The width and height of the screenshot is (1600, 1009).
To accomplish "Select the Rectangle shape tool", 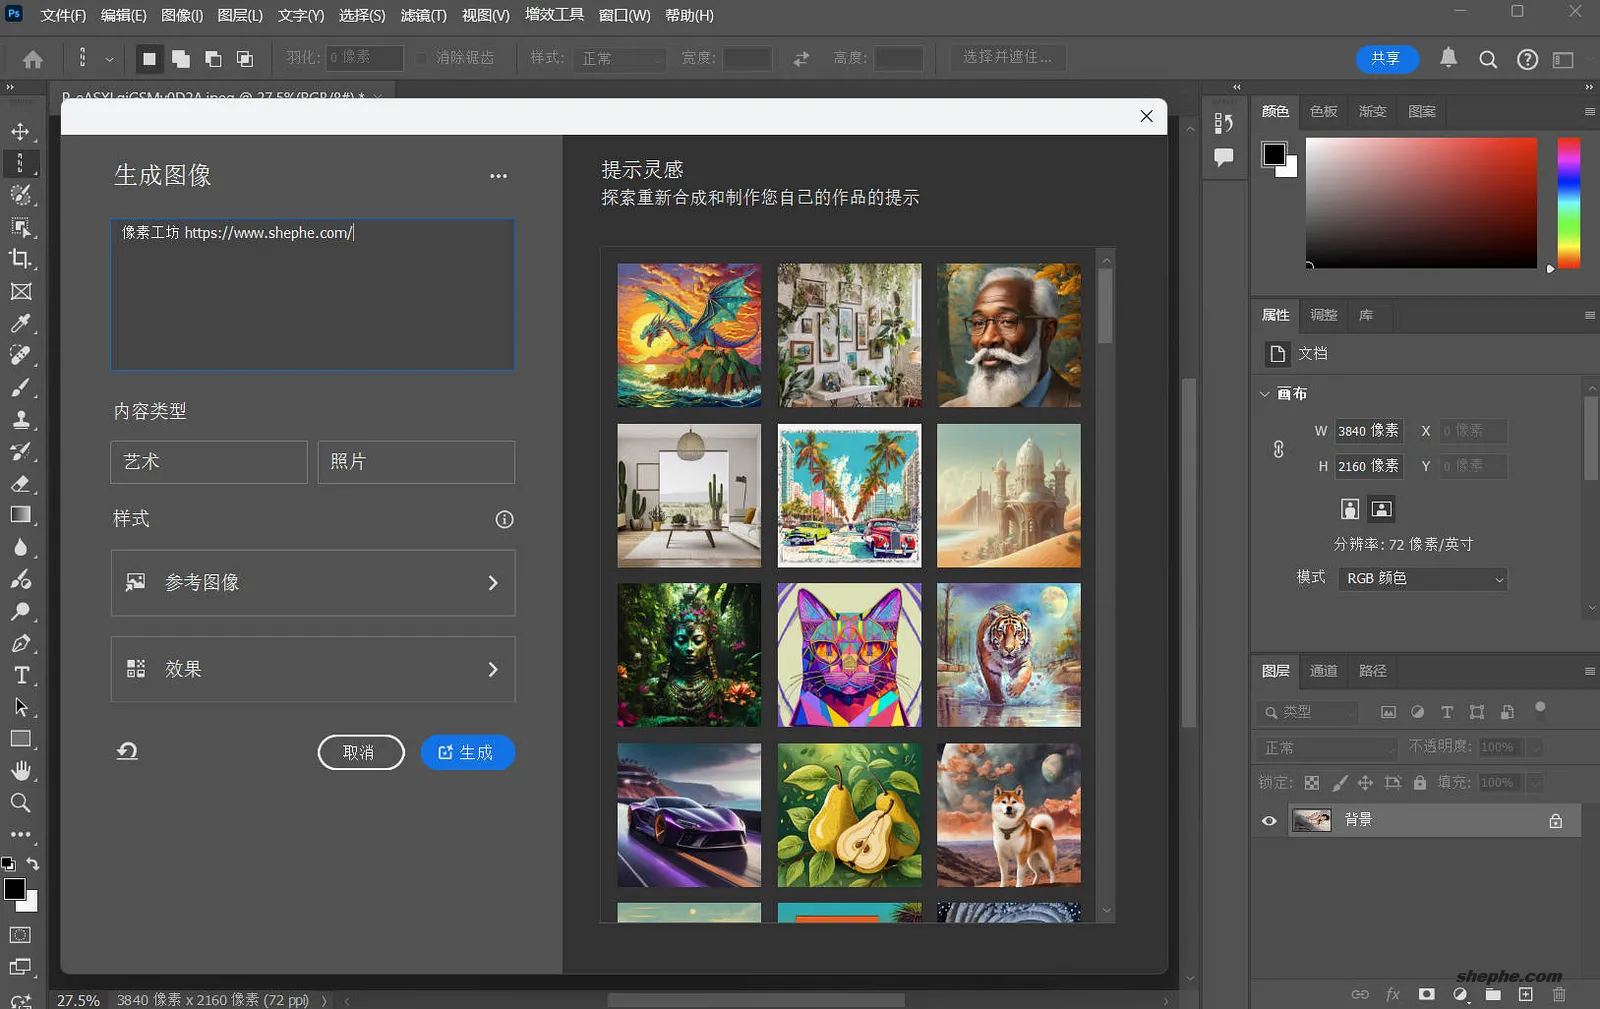I will 20,739.
